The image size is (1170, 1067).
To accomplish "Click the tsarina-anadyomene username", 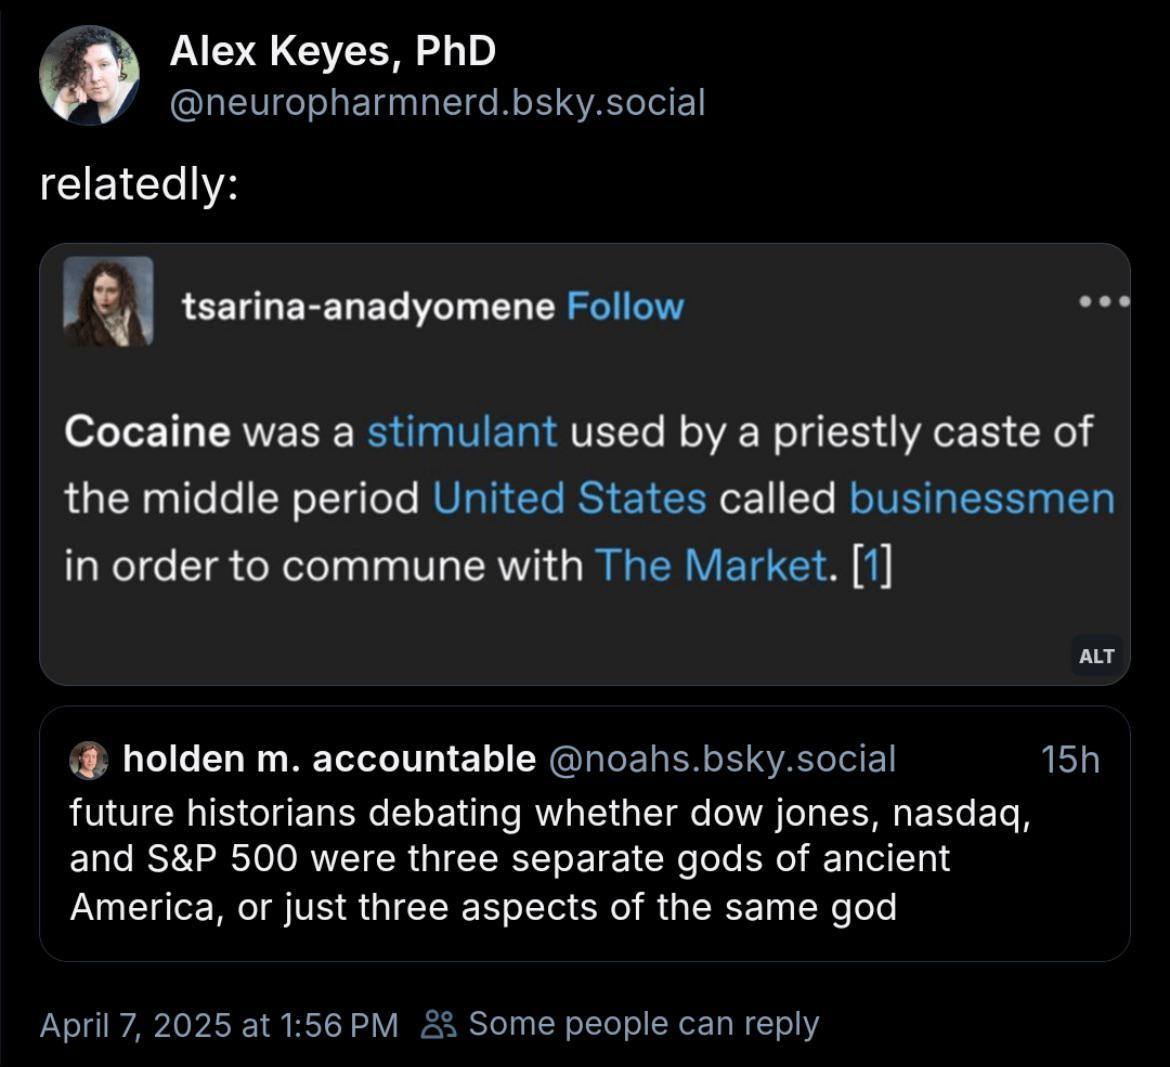I will tap(368, 306).
